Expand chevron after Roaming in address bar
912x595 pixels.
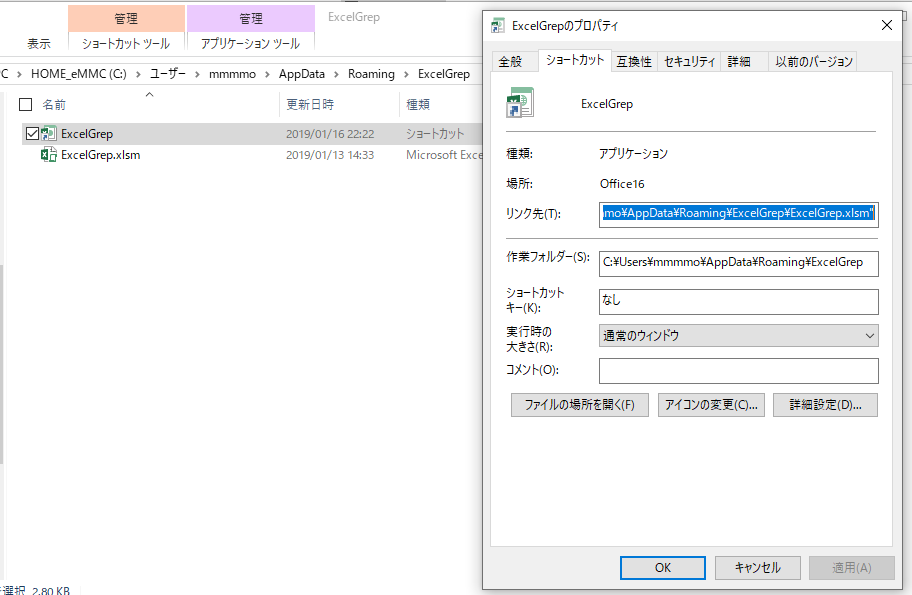coord(406,74)
